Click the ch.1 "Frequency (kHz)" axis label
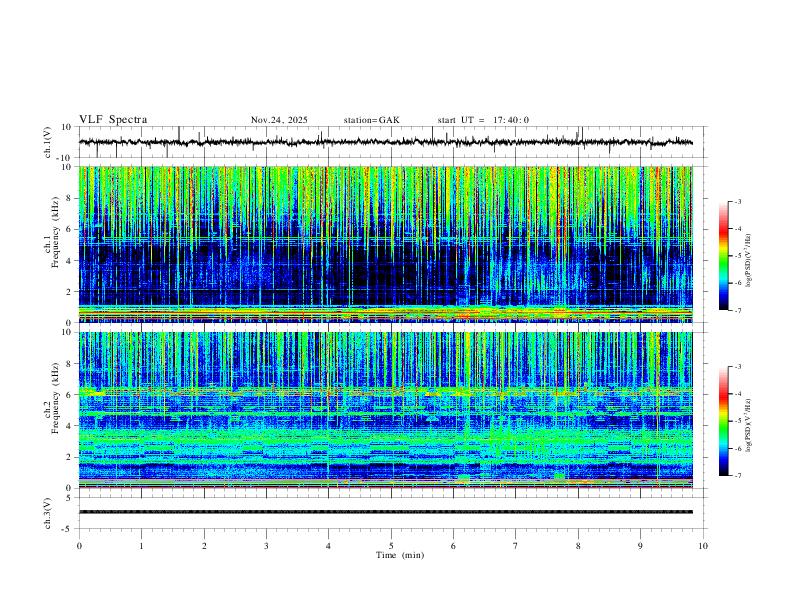Screen dimensions: 792x612 [x=53, y=233]
